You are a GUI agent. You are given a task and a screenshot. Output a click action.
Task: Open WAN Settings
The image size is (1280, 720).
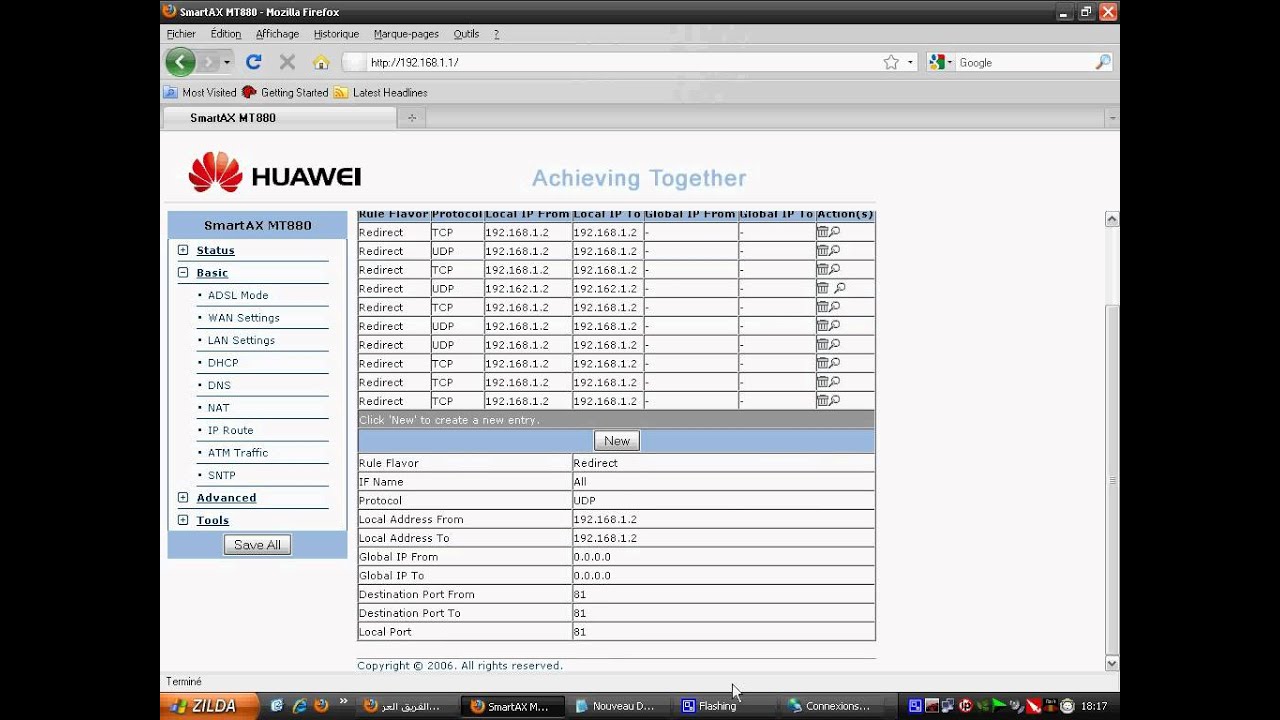[244, 318]
